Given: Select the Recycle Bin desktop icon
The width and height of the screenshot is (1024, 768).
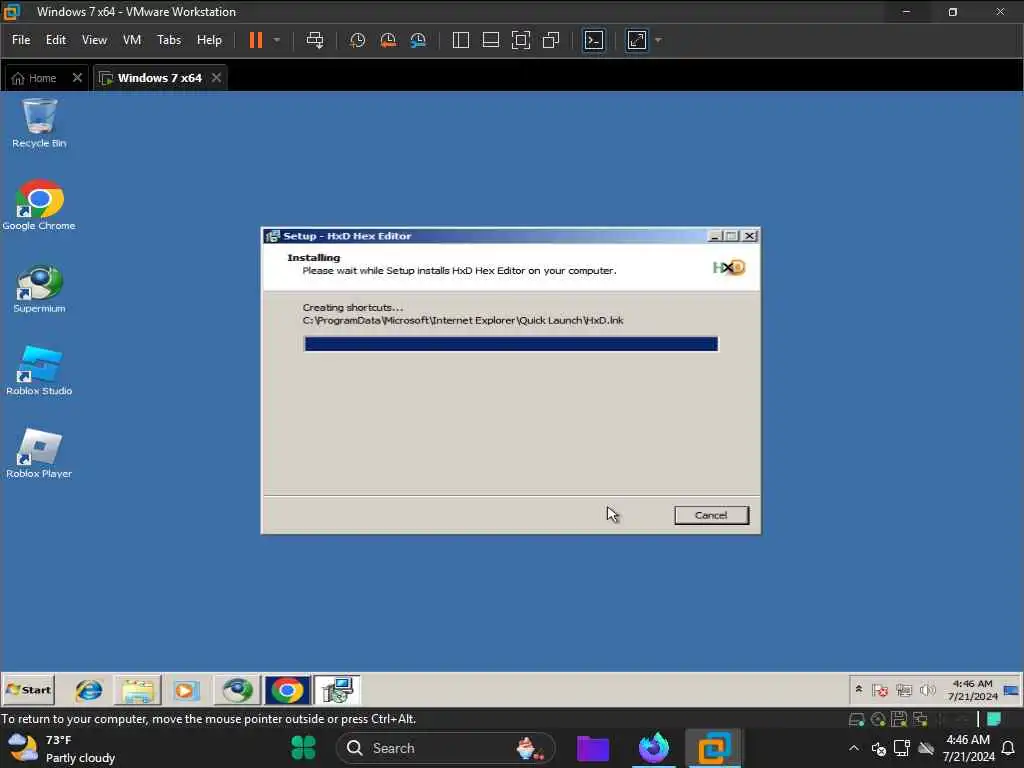Looking at the screenshot, I should click(x=39, y=123).
